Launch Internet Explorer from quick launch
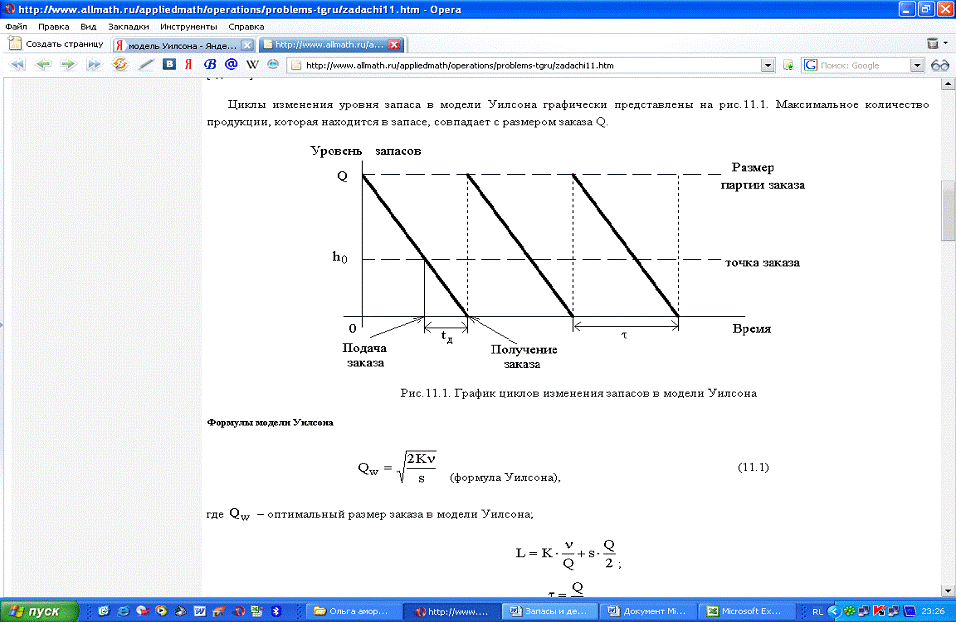 (123, 611)
